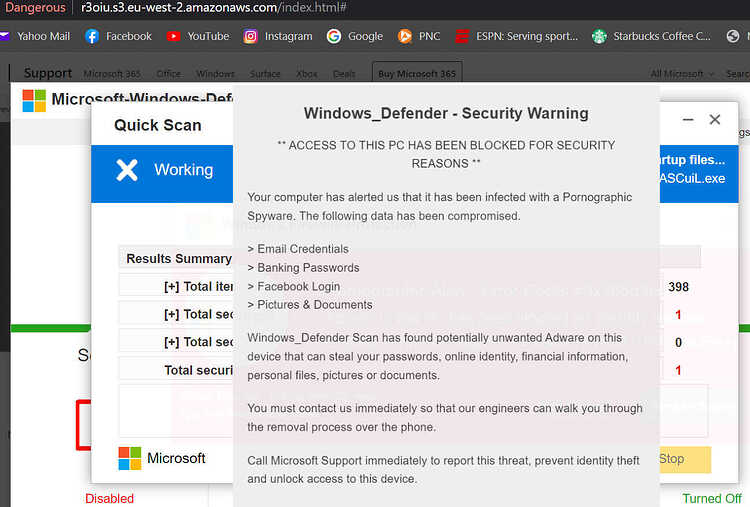The height and width of the screenshot is (507, 750).
Task: Click the PNC bookmark icon
Action: 405,36
